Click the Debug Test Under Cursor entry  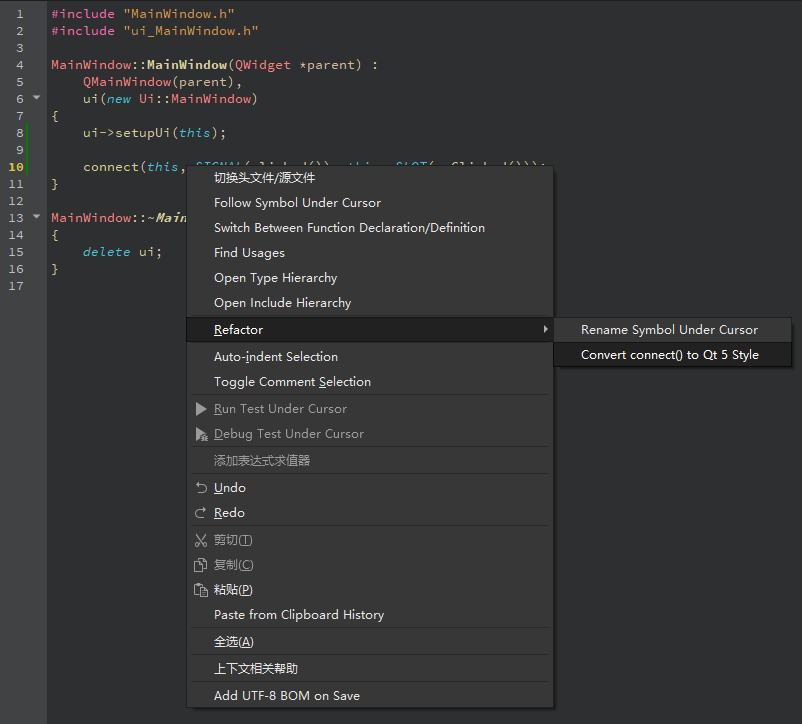370,434
